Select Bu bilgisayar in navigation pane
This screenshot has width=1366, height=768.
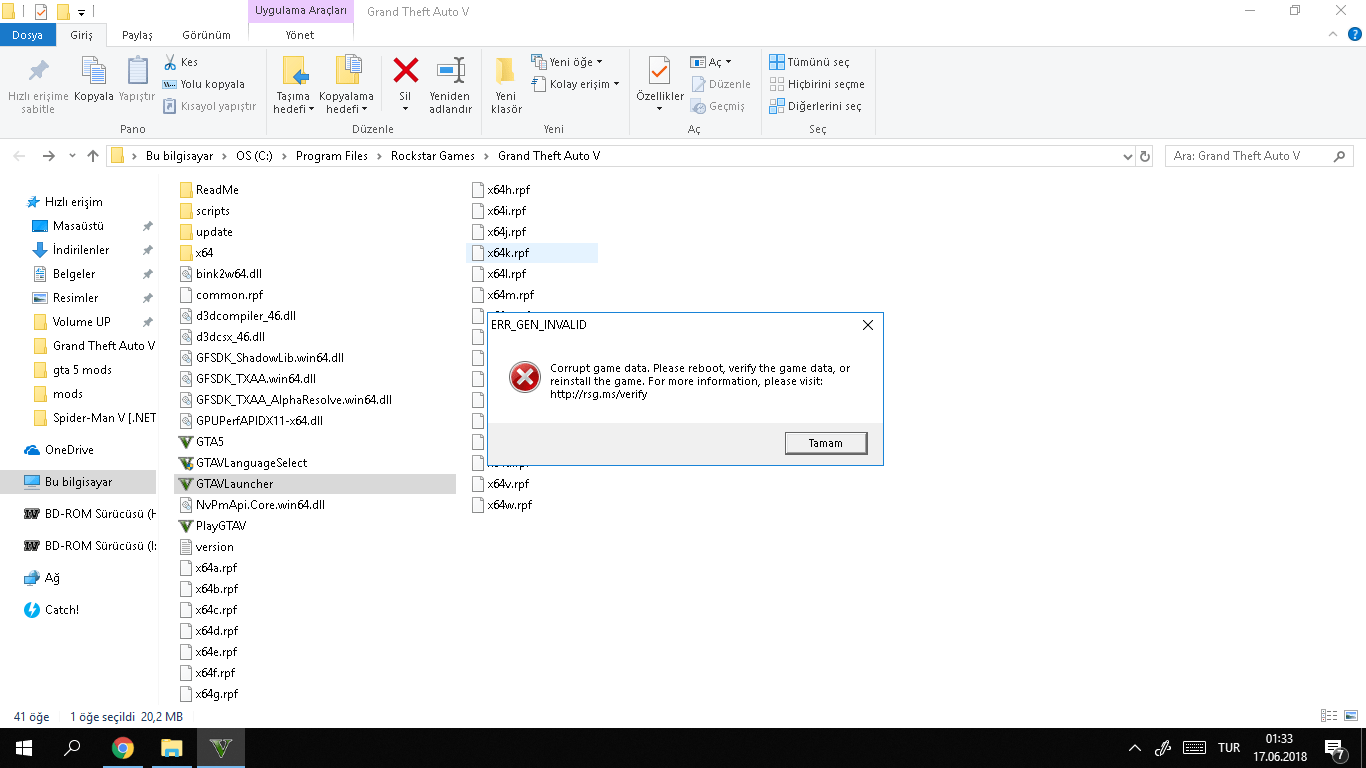click(78, 482)
